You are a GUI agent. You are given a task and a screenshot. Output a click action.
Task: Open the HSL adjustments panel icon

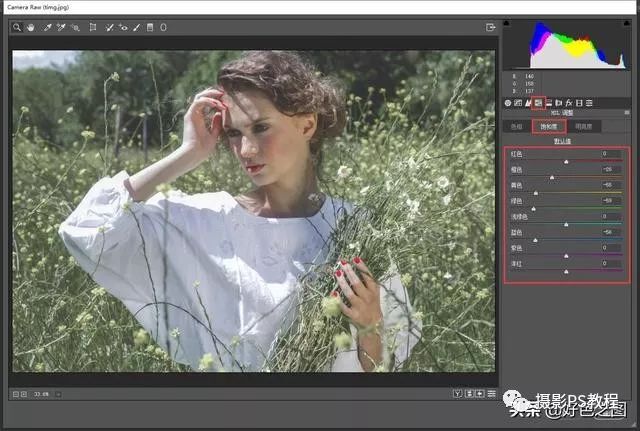tap(539, 103)
